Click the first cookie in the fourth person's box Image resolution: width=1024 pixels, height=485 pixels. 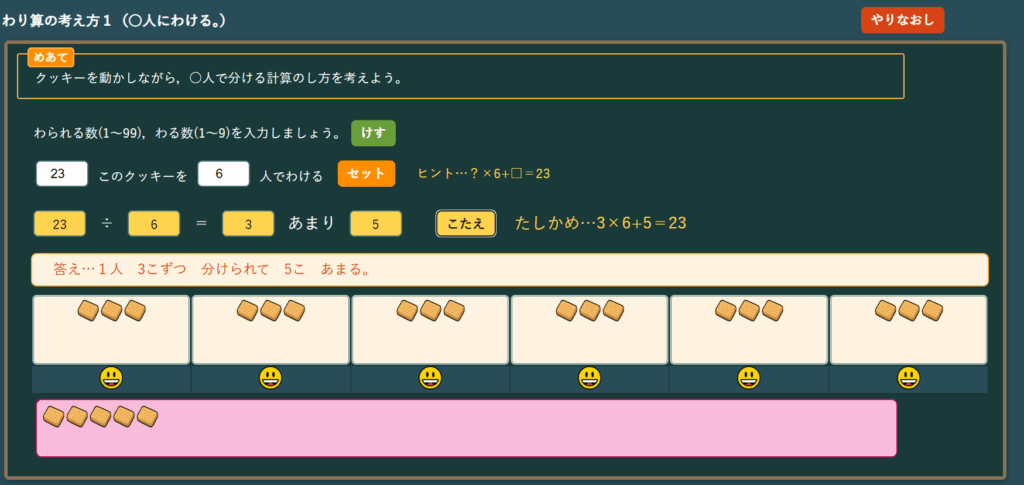click(566, 311)
